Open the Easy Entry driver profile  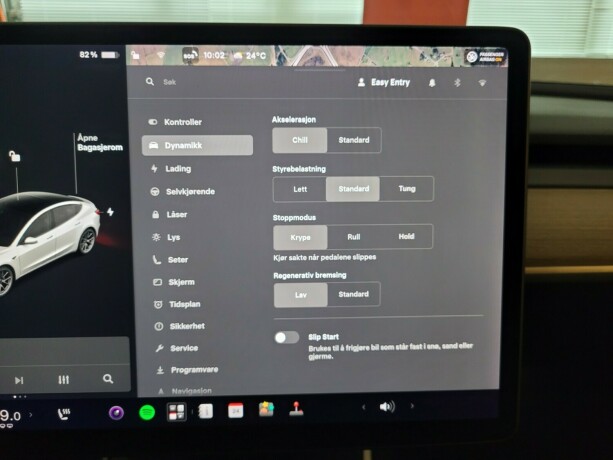tap(384, 82)
